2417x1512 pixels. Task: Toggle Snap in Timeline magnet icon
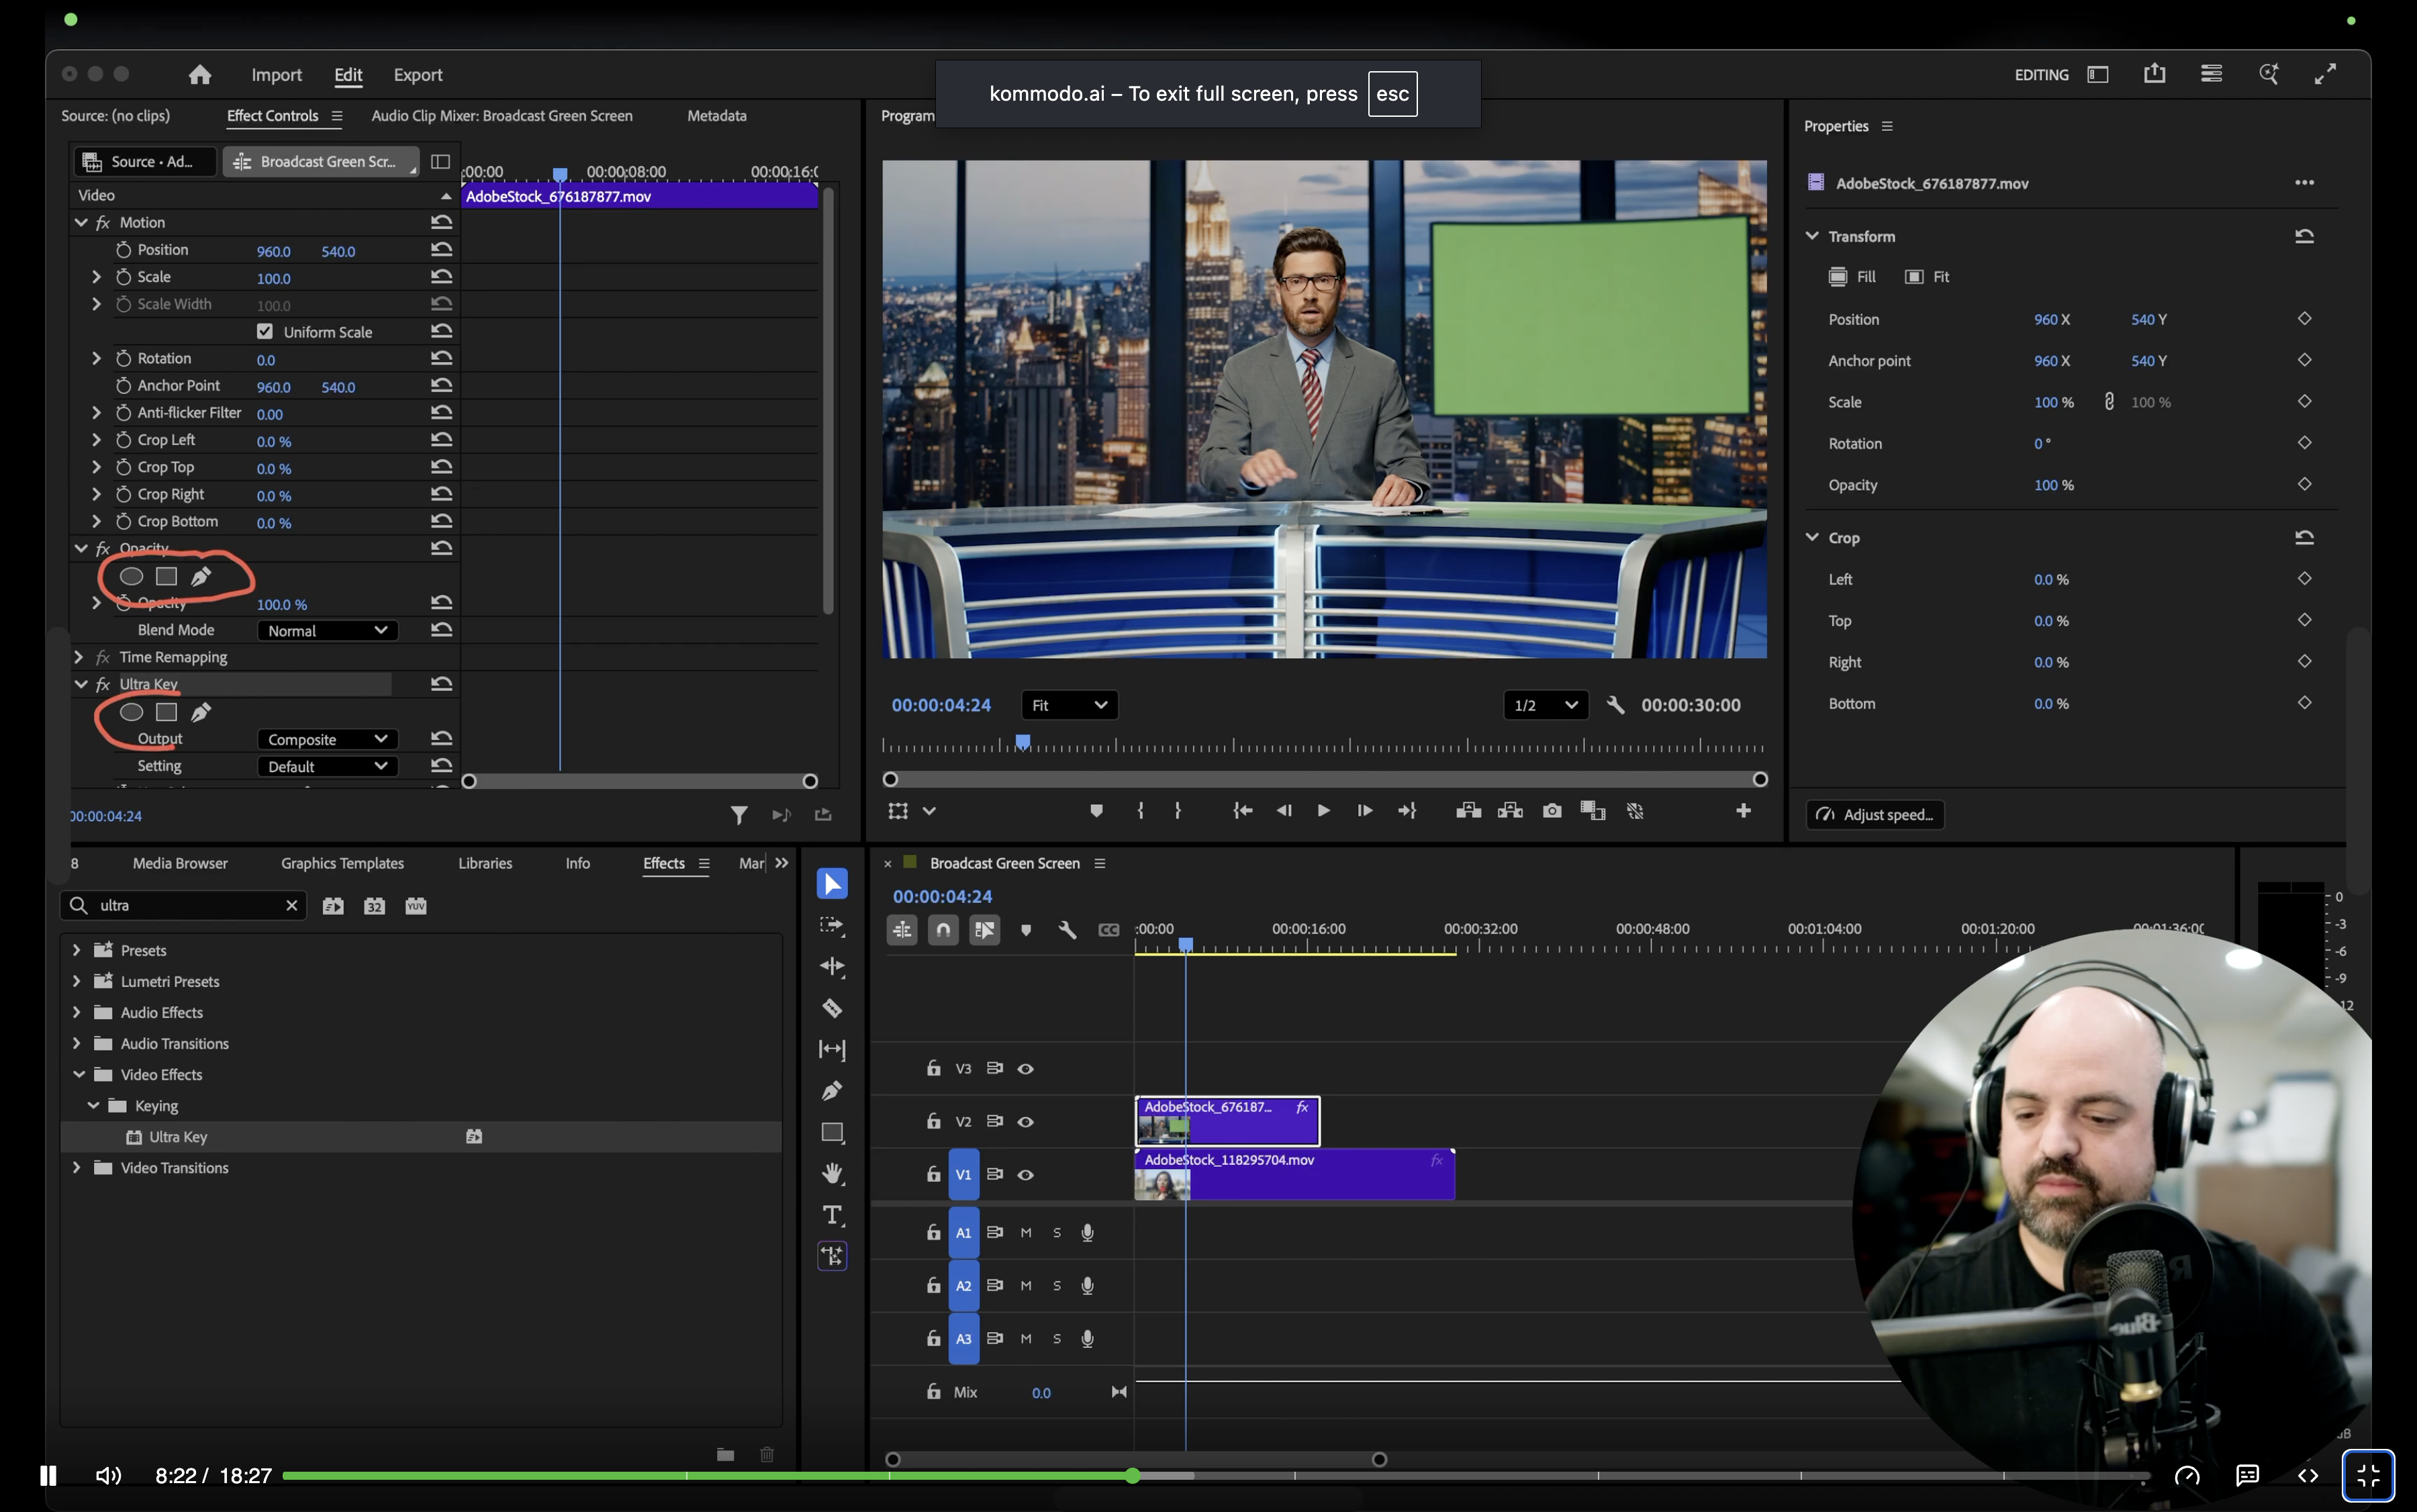tap(943, 930)
